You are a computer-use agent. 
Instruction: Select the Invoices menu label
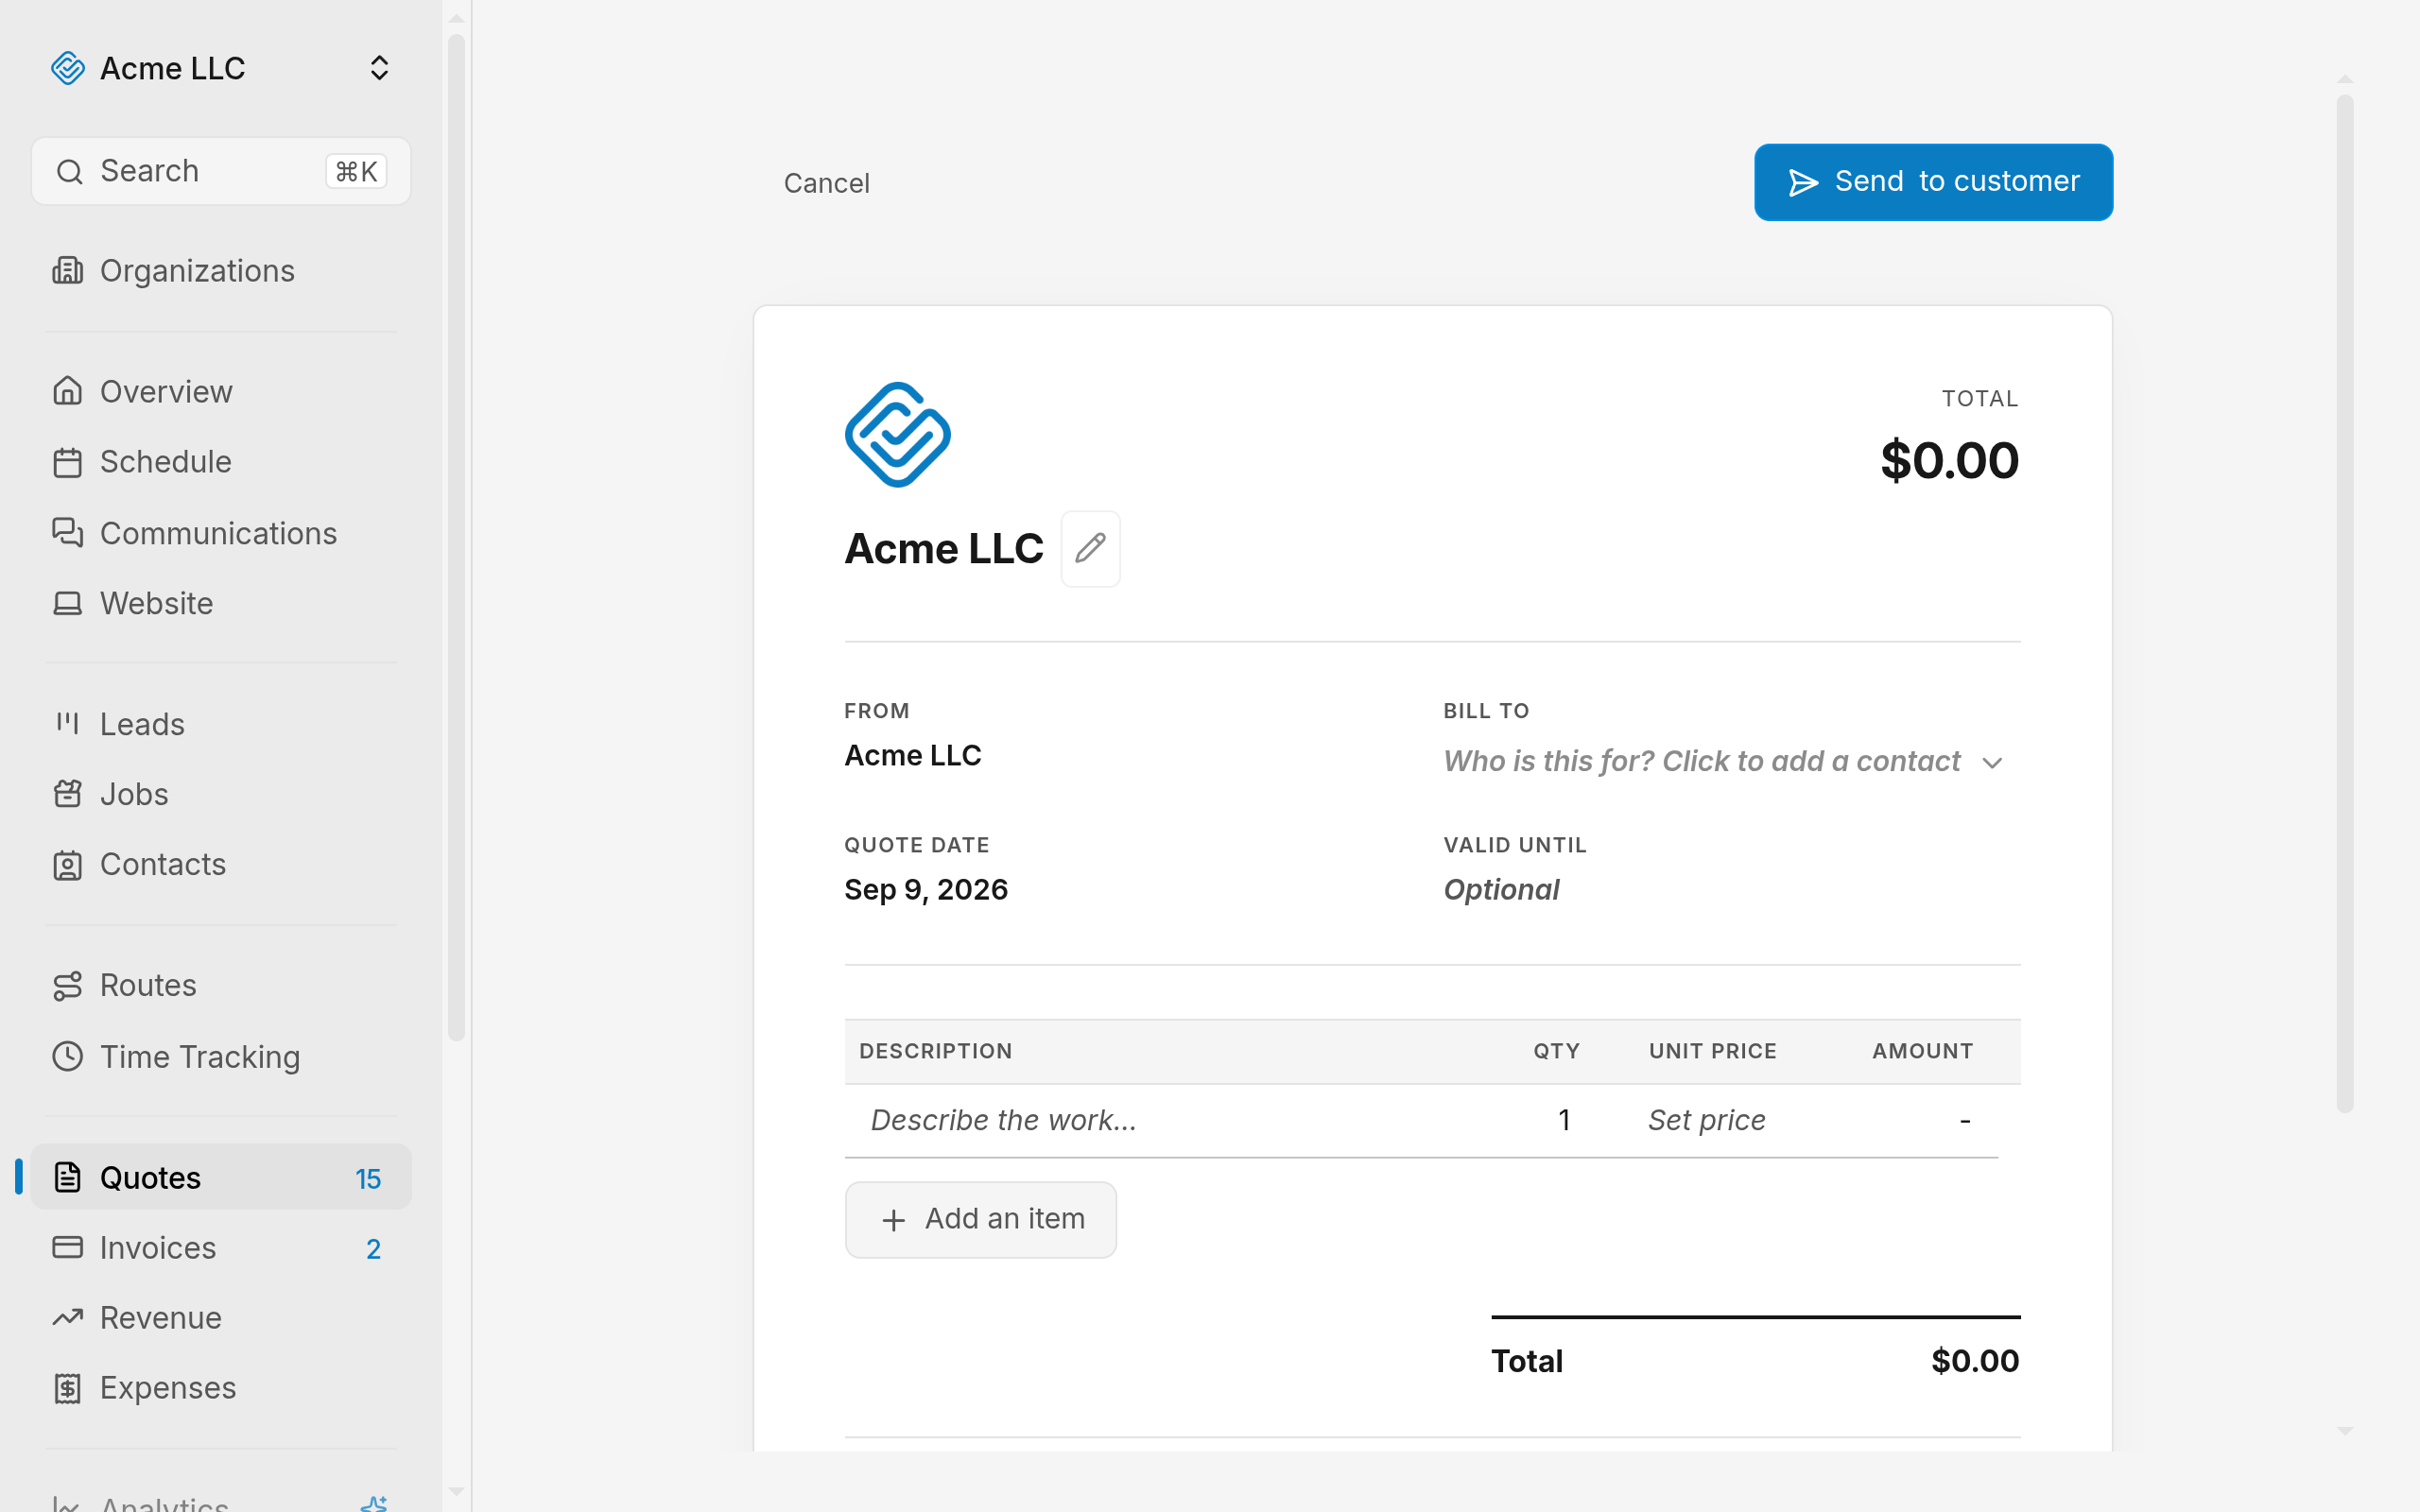(158, 1248)
